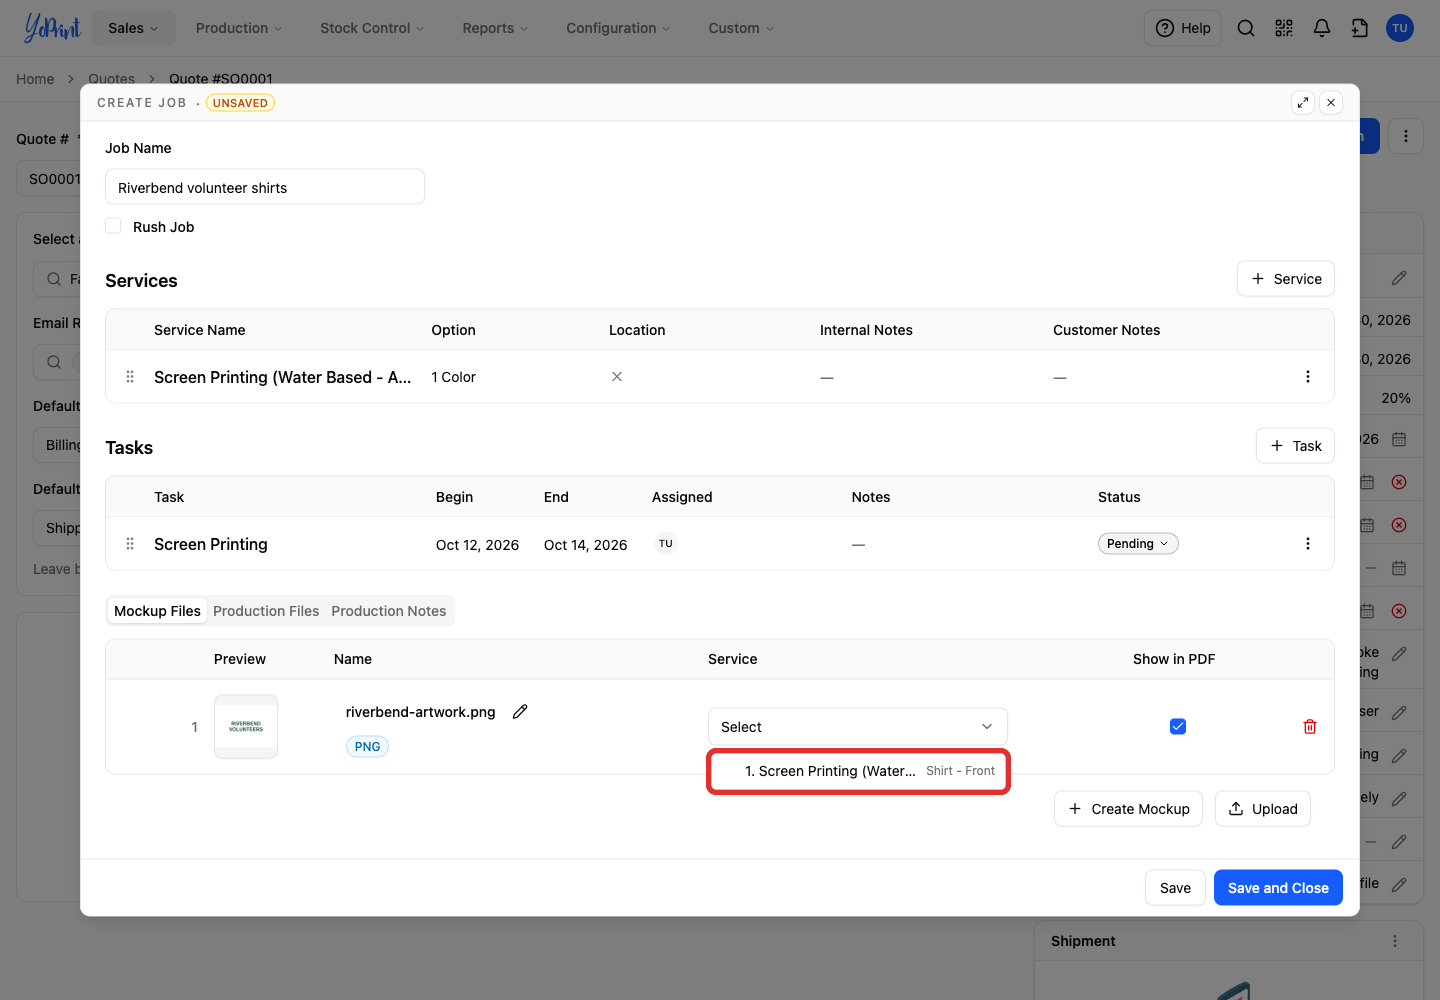The height and width of the screenshot is (1000, 1440).
Task: Rename riverbend-artwork.png with the pencil icon
Action: point(520,712)
